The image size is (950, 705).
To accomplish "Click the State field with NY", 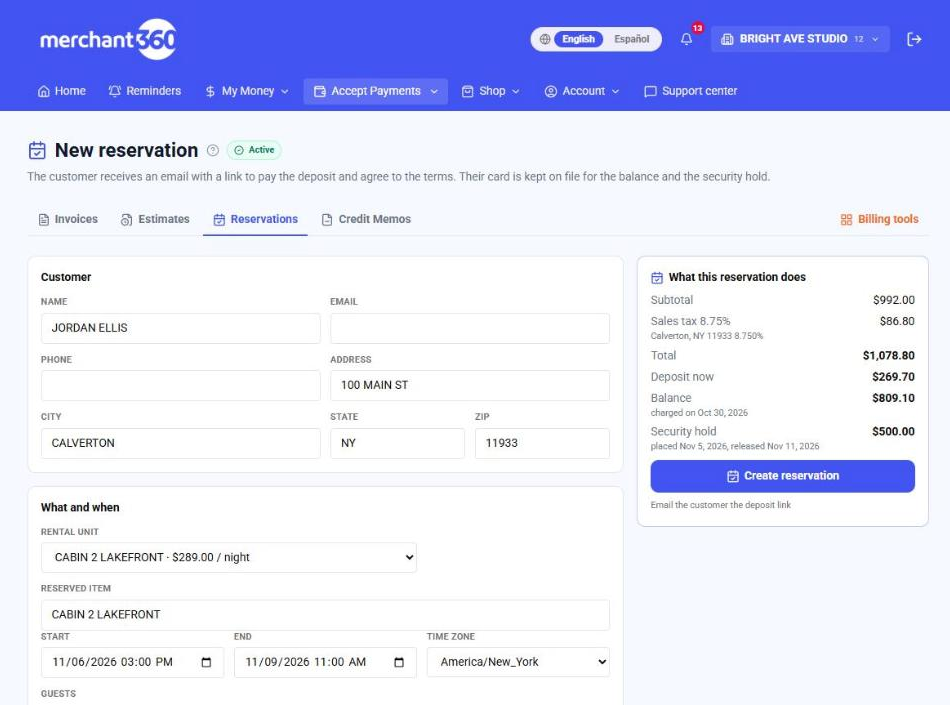I will click(x=397, y=443).
